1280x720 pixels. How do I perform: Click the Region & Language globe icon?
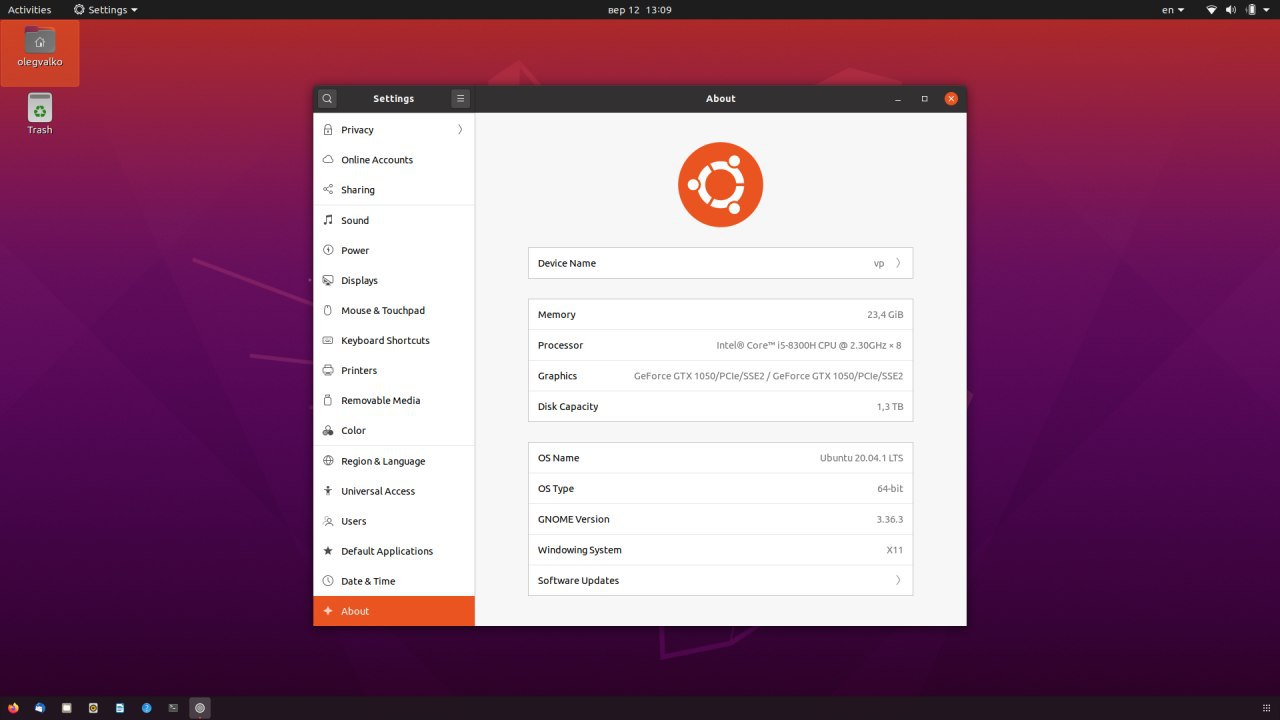[x=328, y=461]
